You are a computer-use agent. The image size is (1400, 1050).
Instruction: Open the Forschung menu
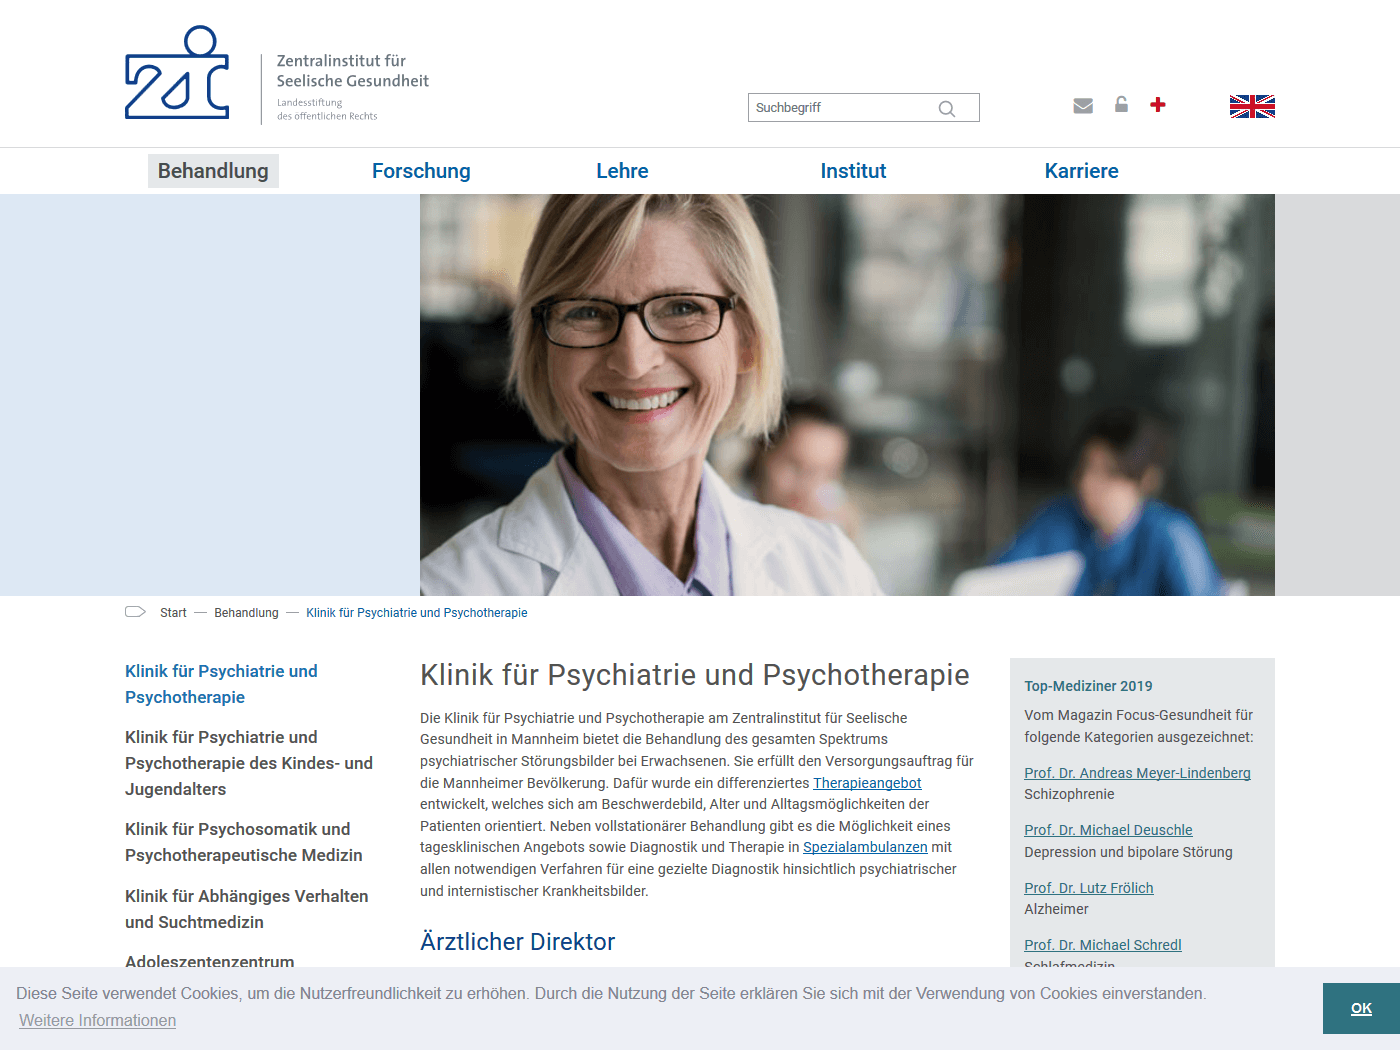click(421, 171)
